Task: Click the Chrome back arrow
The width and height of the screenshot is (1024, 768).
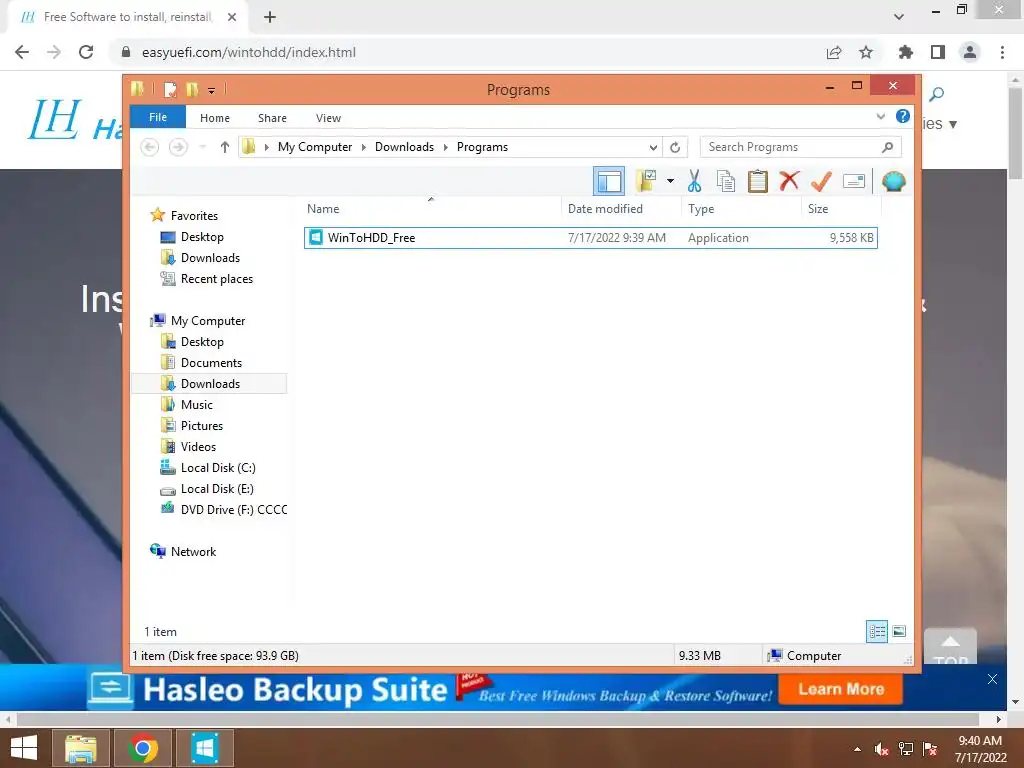Action: 22,52
